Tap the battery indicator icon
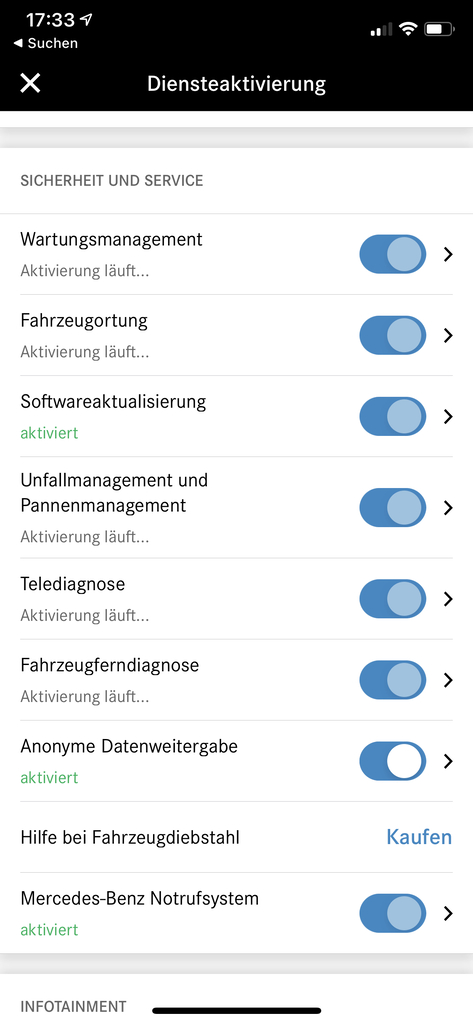 [x=439, y=29]
